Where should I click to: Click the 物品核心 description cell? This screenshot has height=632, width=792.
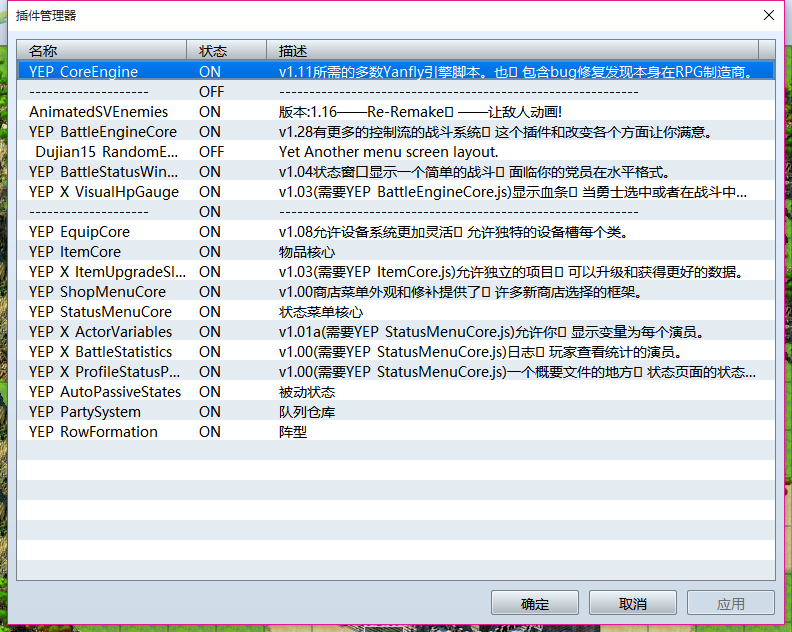307,252
